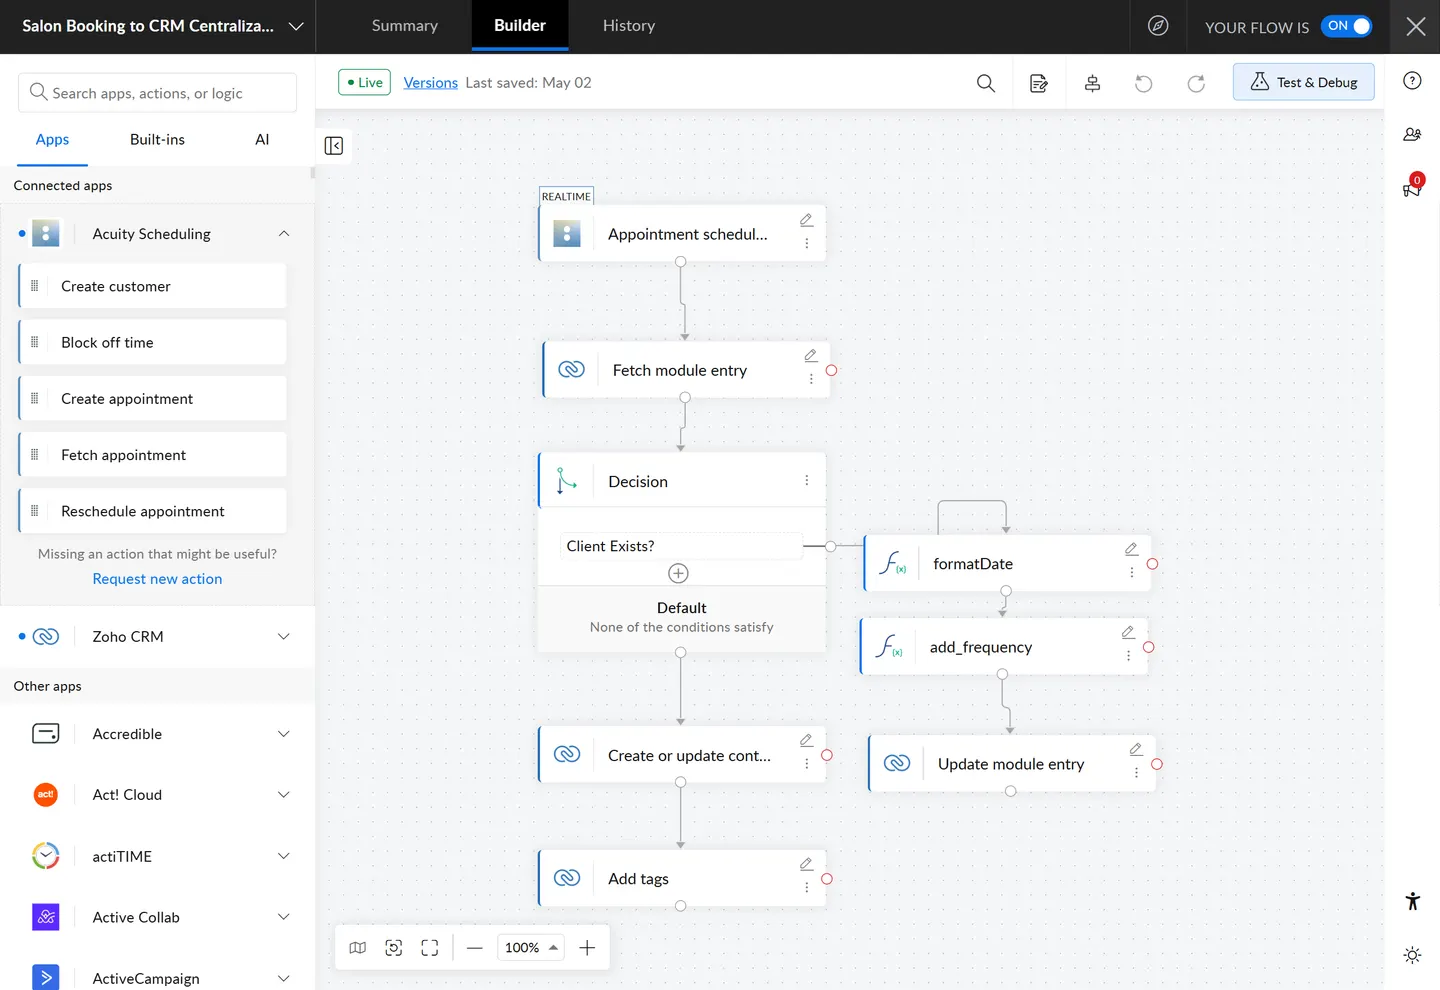Zoom out with the minus button

[x=475, y=947]
